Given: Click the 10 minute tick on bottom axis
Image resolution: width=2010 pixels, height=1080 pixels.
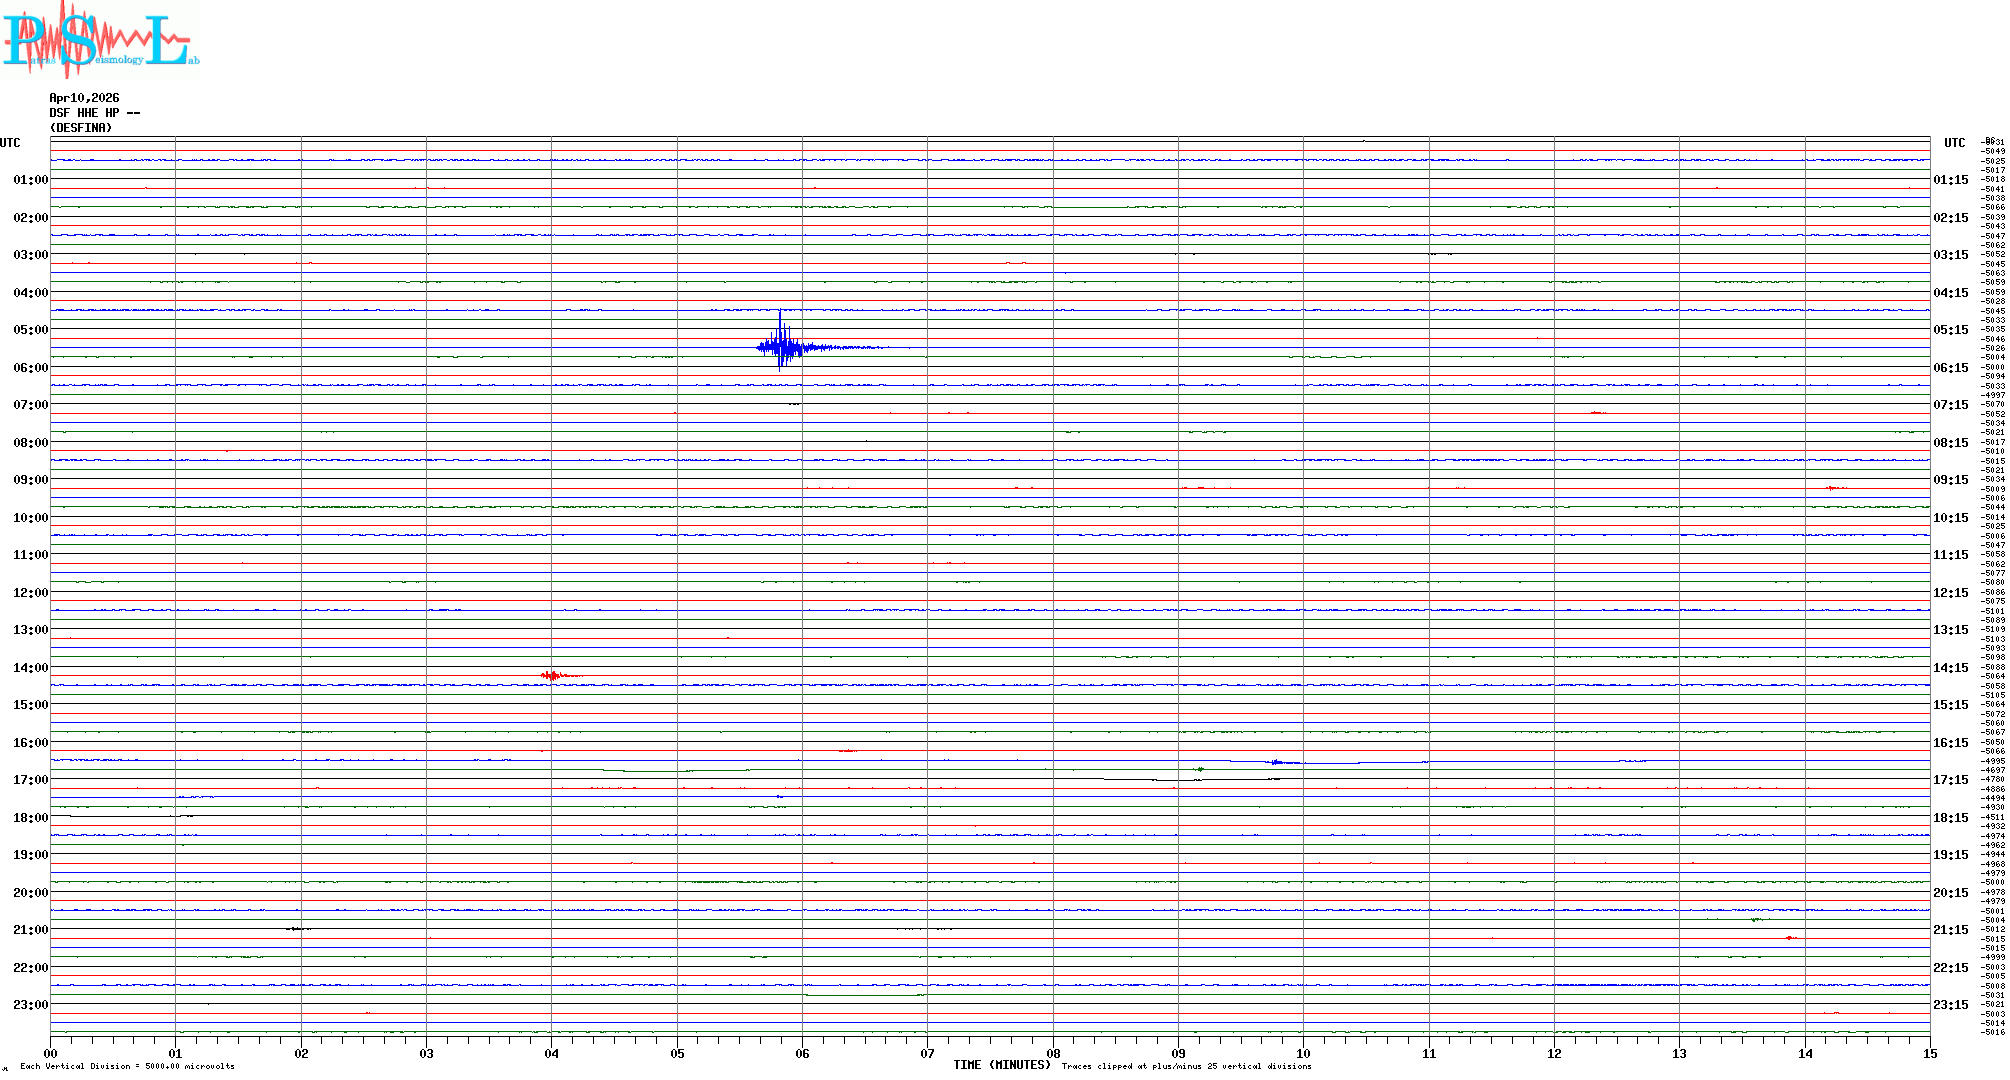Looking at the screenshot, I should pyautogui.click(x=1303, y=1054).
